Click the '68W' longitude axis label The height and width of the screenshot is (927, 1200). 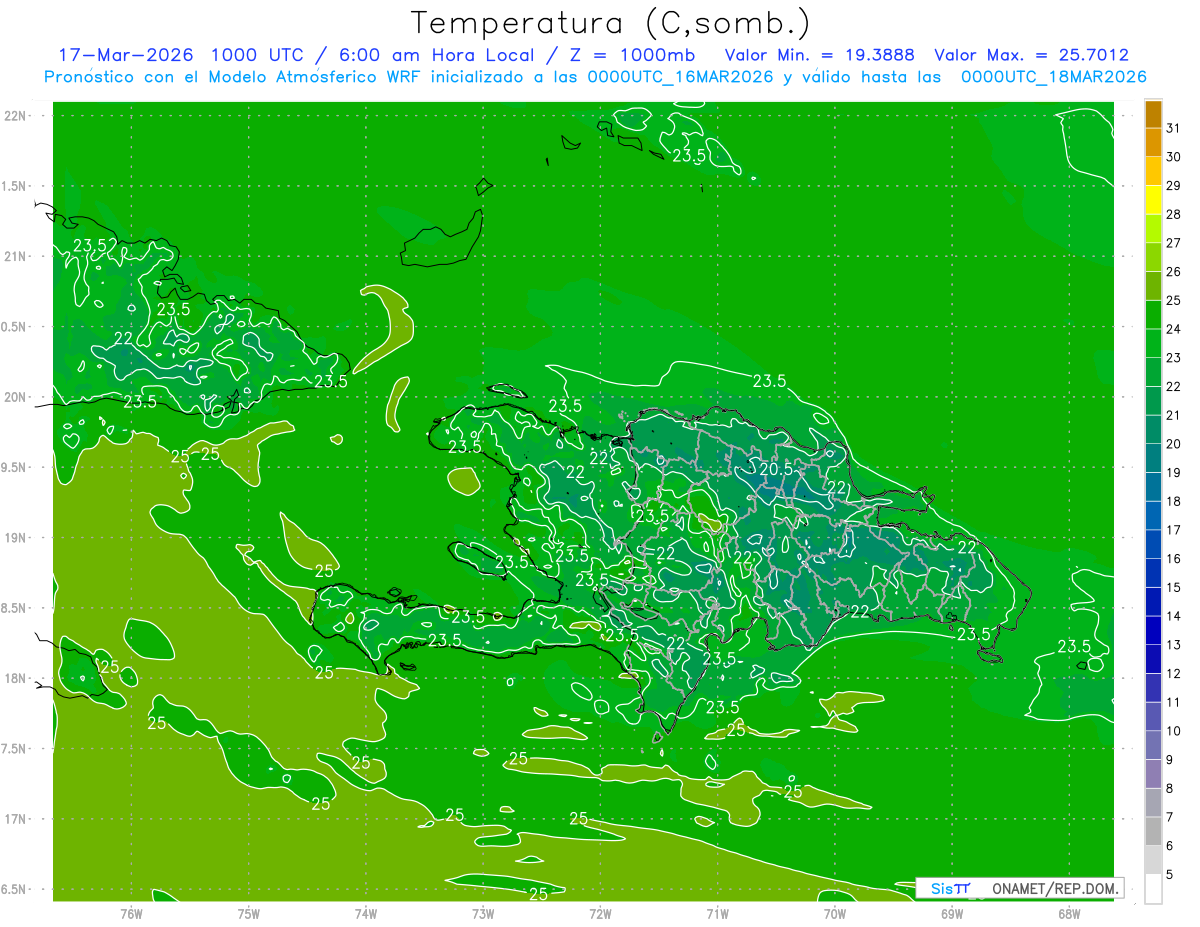coord(1069,912)
